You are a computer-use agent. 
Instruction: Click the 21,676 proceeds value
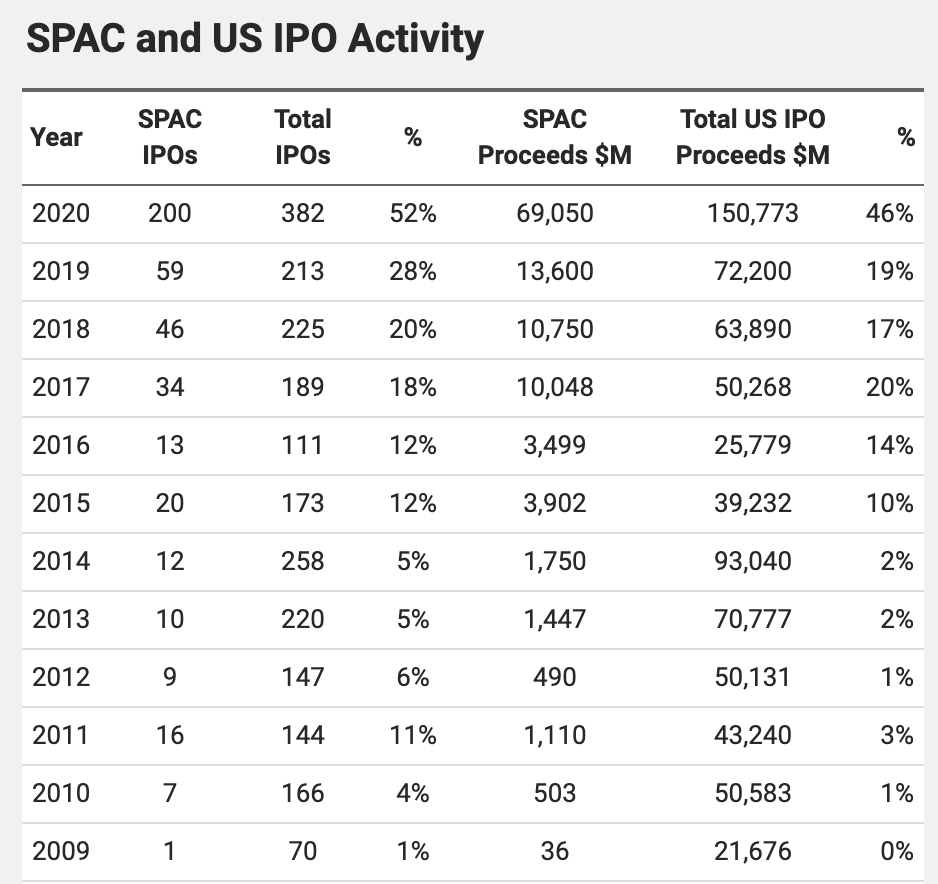click(x=752, y=851)
